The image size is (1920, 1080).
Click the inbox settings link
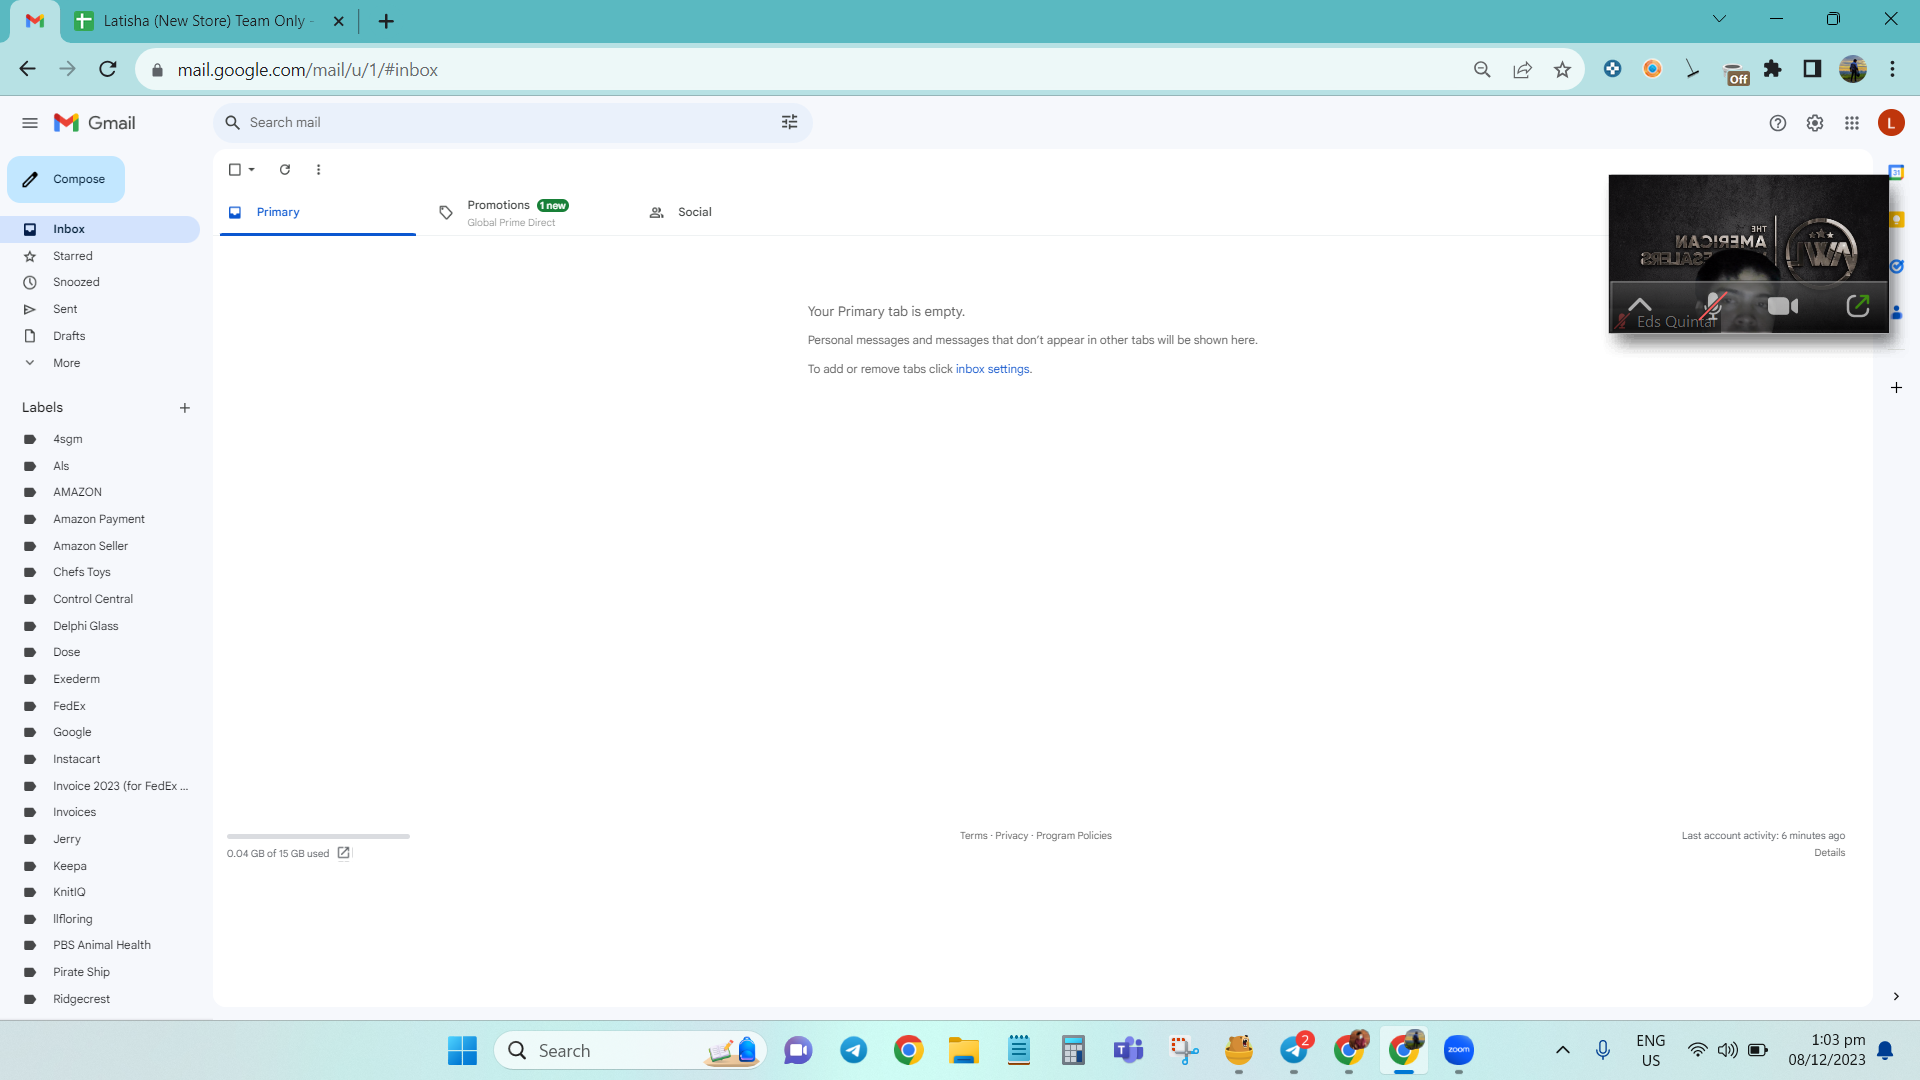992,369
